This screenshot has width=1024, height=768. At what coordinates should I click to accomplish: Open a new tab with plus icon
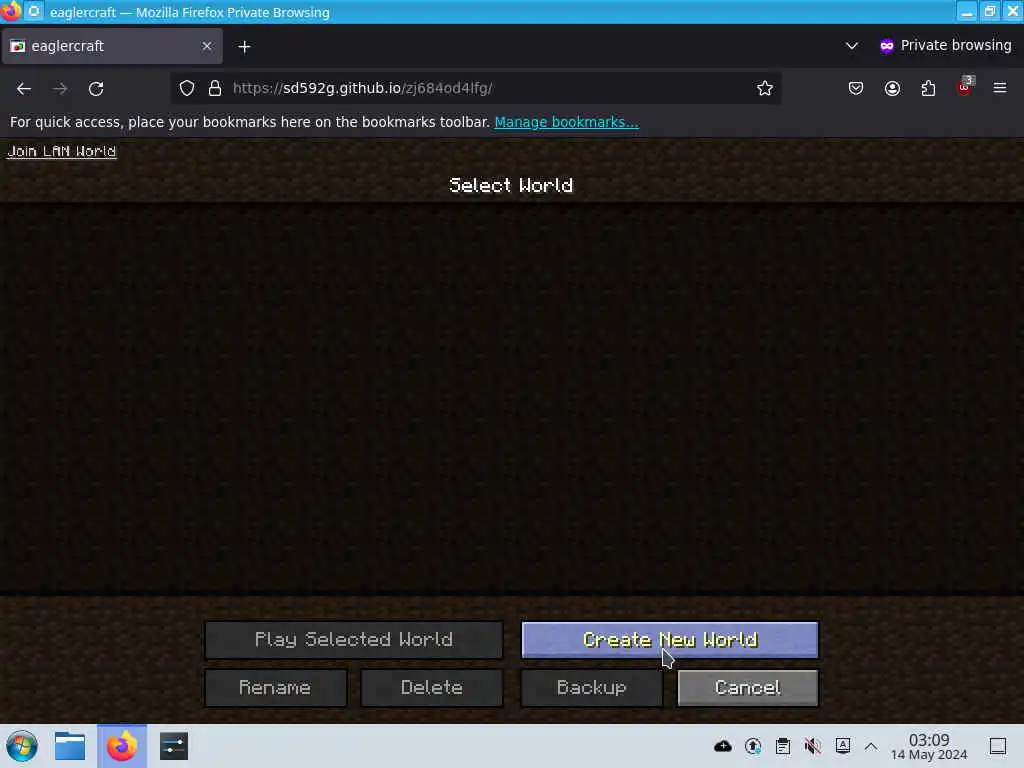click(x=244, y=46)
